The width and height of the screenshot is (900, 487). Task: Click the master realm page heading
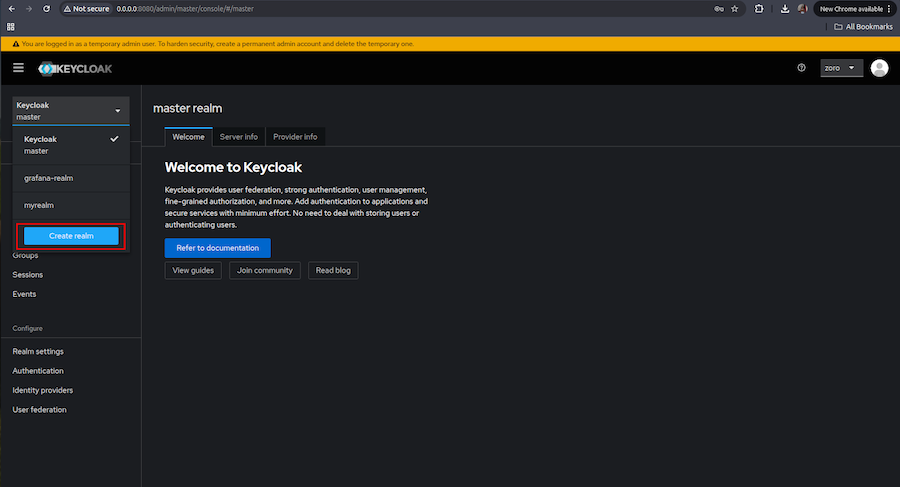[x=188, y=108]
